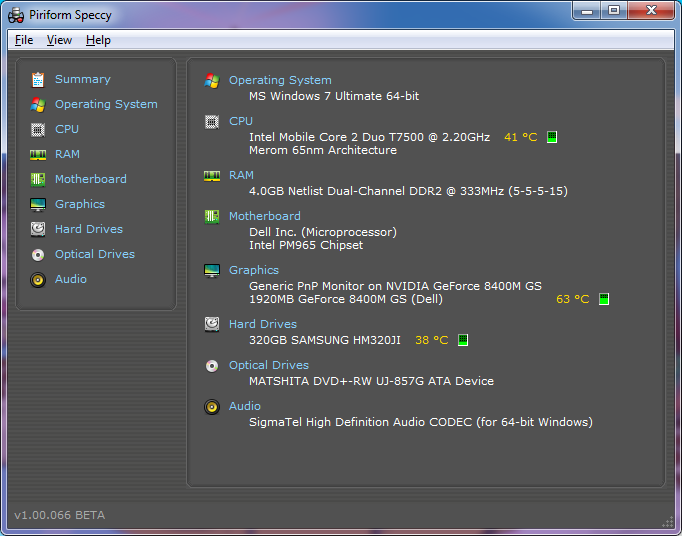Open the Help menu
The image size is (682, 536).
[98, 40]
